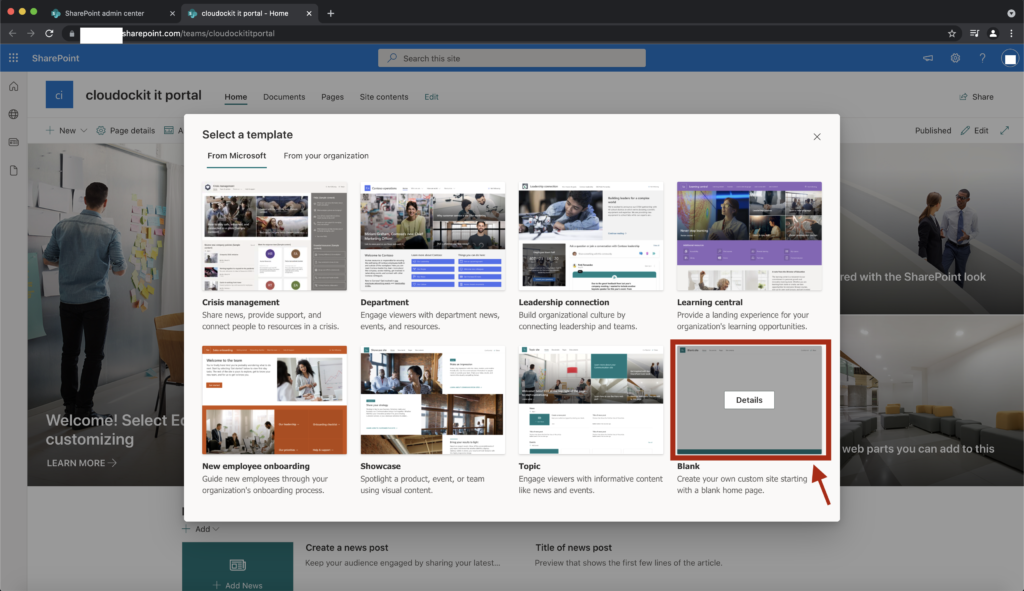Click the SharePoint settings gear icon
The image size is (1024, 591).
[x=955, y=58]
